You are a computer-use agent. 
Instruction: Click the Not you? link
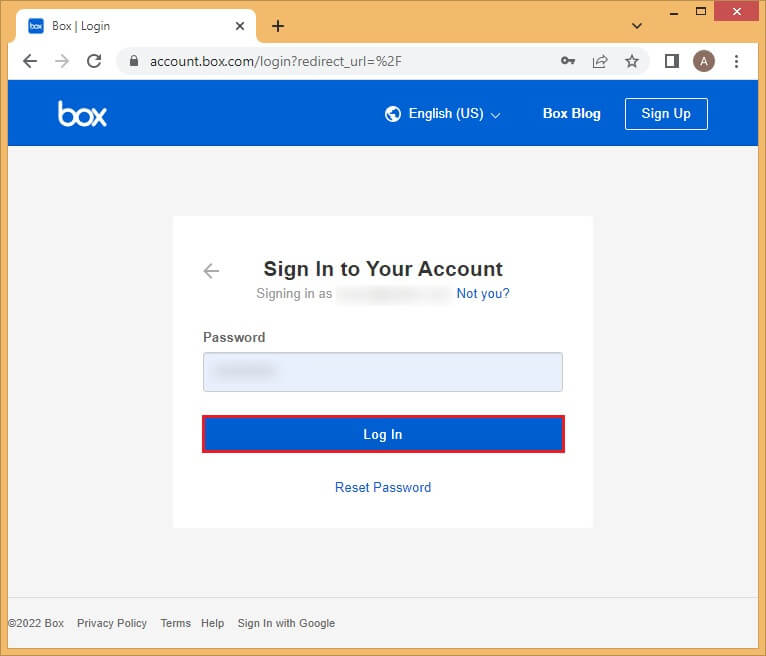483,294
